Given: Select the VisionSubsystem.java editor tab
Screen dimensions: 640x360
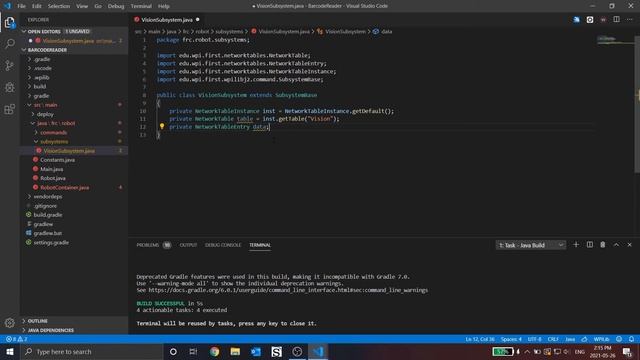Looking at the screenshot, I should pos(167,20).
